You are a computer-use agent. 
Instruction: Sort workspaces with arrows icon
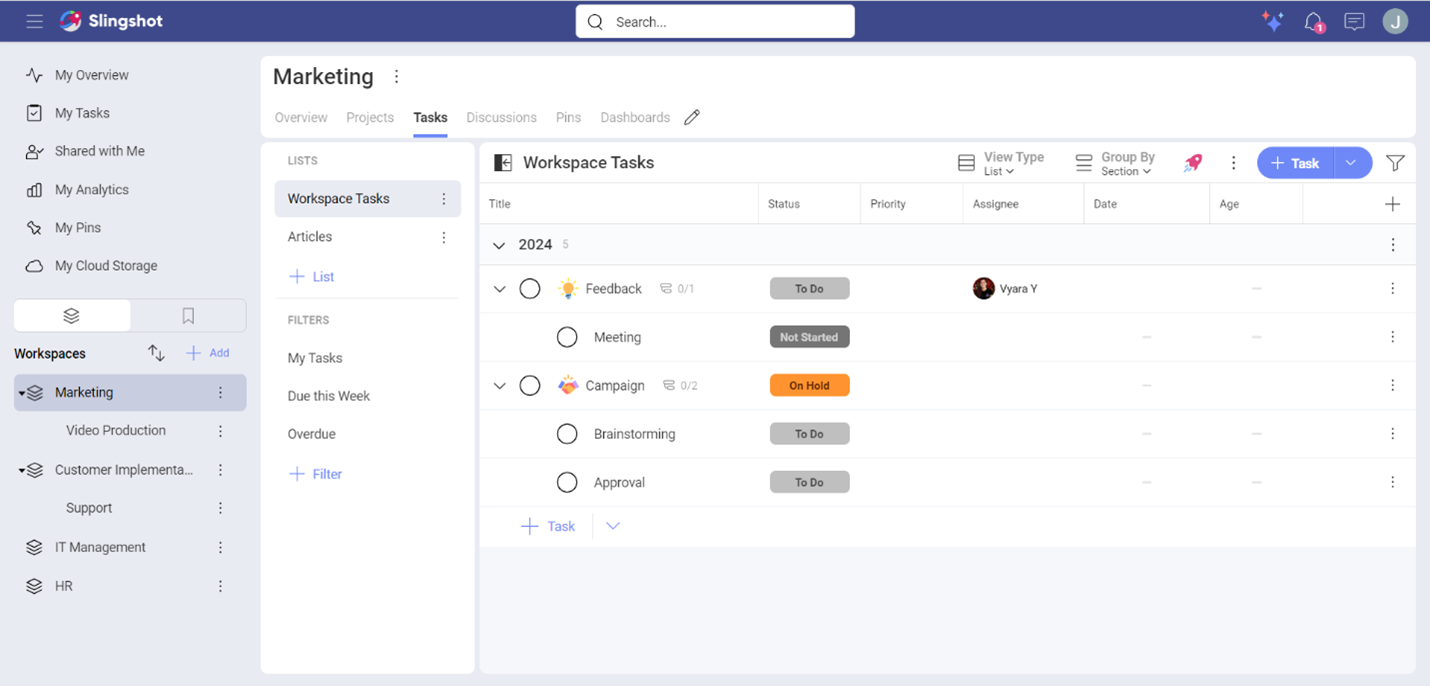[x=156, y=353]
